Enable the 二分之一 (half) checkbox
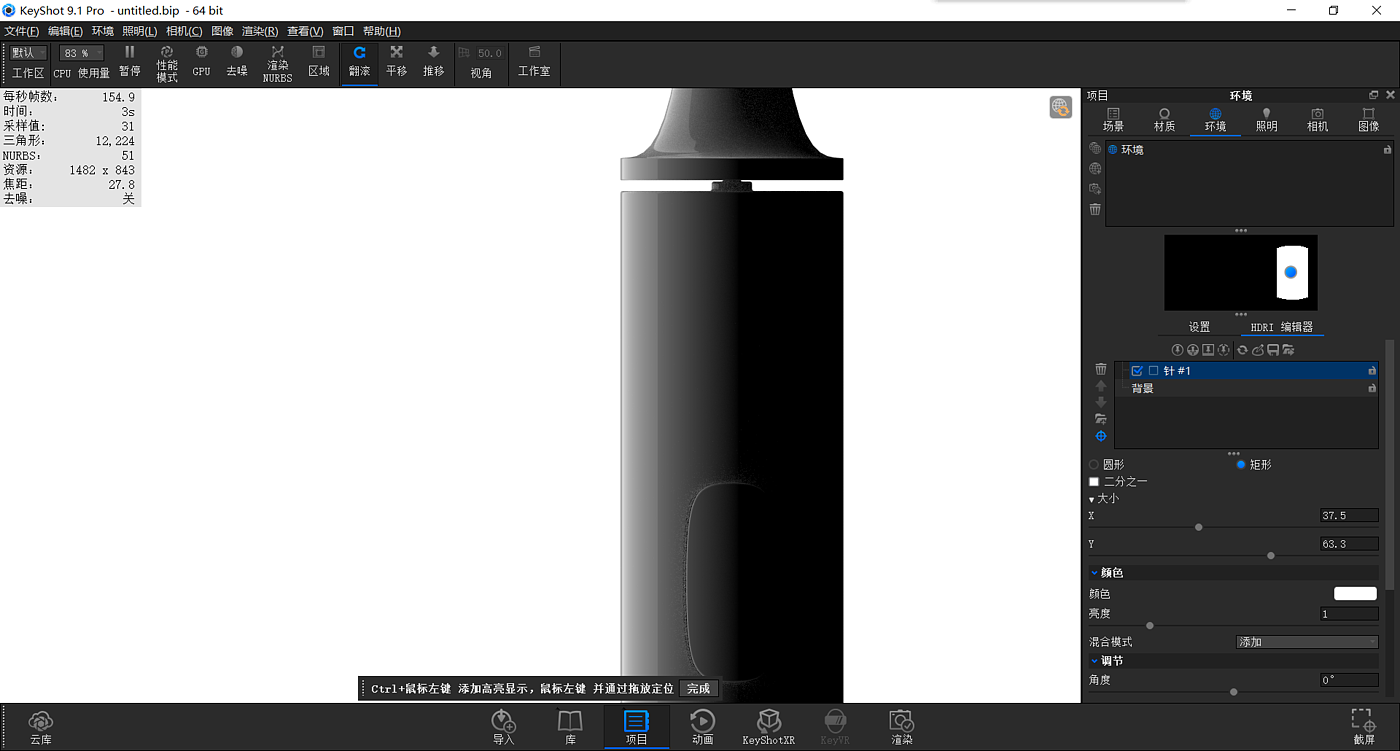This screenshot has width=1400, height=751. point(1094,482)
